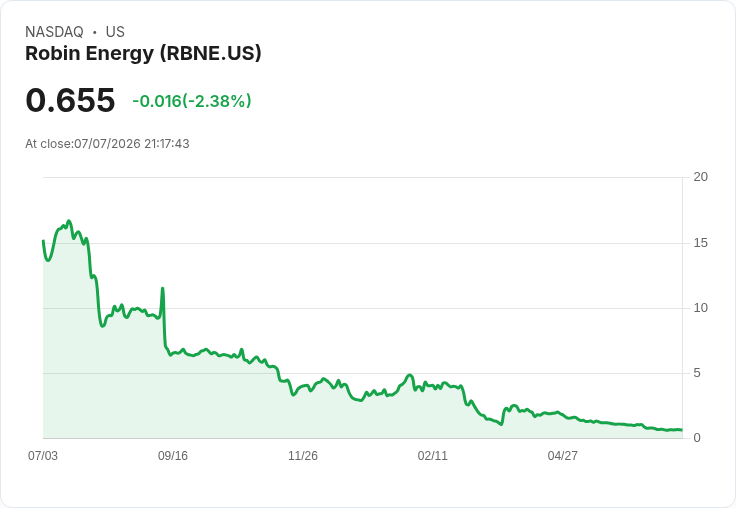Click the Robin Energy (RBNE.US) title
The height and width of the screenshot is (508, 736).
point(143,54)
